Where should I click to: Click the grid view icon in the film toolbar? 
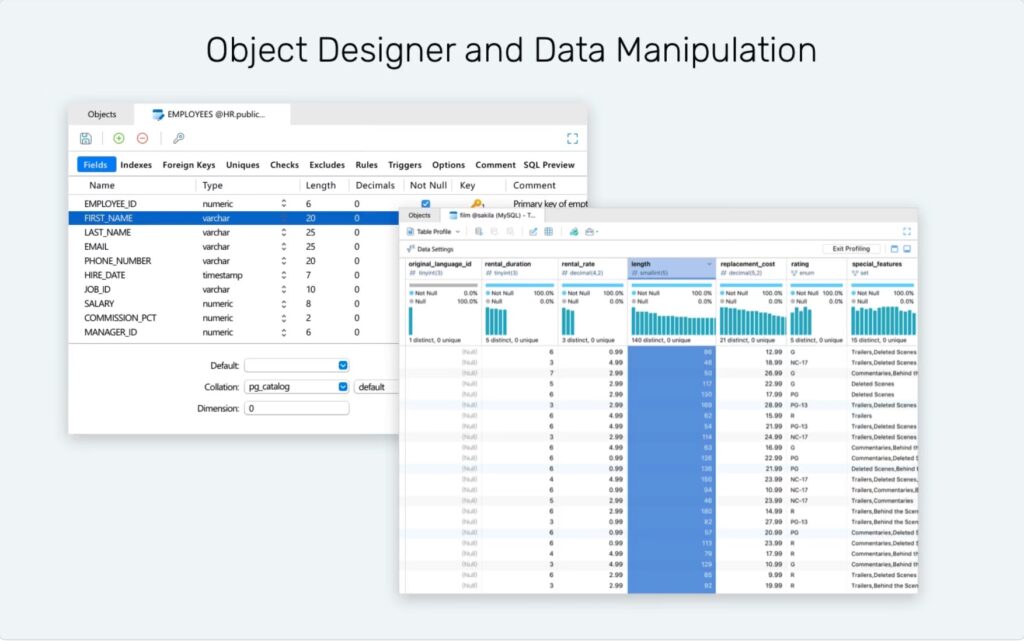[x=549, y=231]
